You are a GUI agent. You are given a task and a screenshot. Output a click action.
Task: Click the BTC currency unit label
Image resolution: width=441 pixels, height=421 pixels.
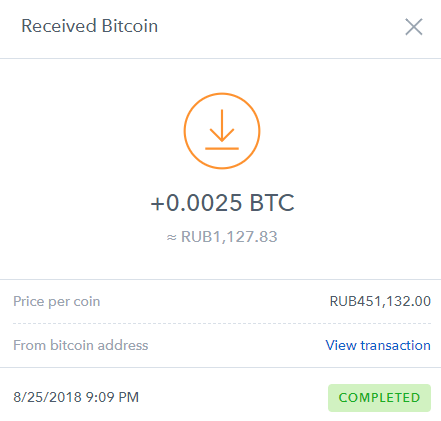(272, 202)
